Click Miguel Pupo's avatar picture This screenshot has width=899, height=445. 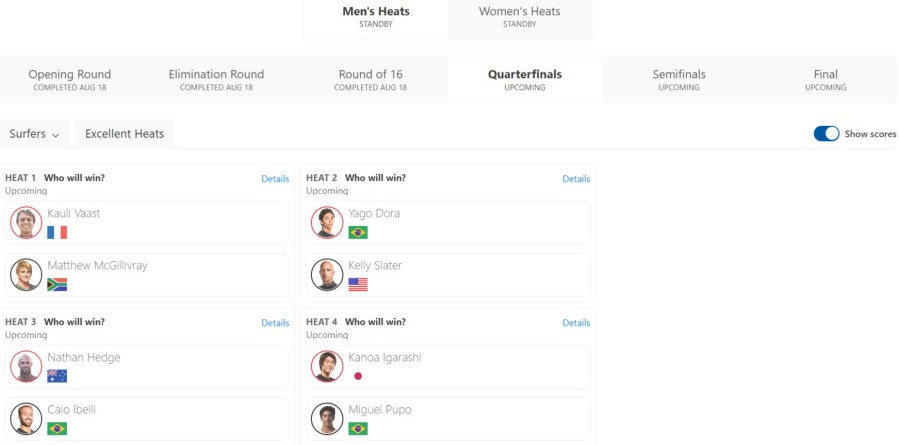click(x=327, y=419)
